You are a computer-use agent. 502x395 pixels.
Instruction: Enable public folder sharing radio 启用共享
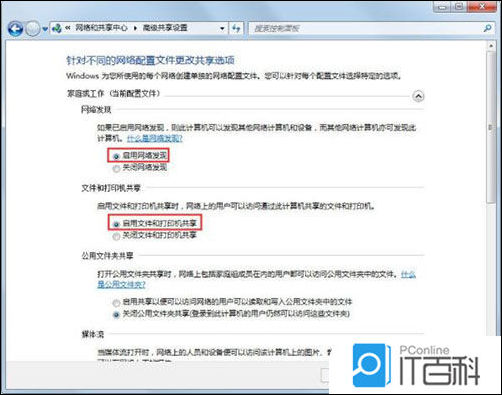(x=116, y=303)
